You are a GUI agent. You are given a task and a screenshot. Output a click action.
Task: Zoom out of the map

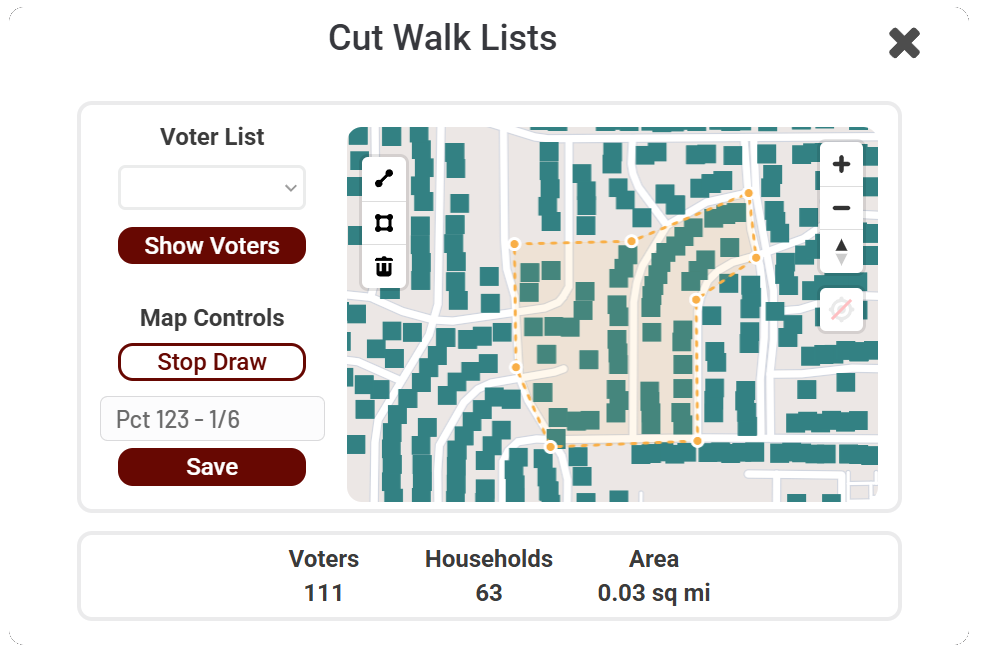pyautogui.click(x=841, y=208)
